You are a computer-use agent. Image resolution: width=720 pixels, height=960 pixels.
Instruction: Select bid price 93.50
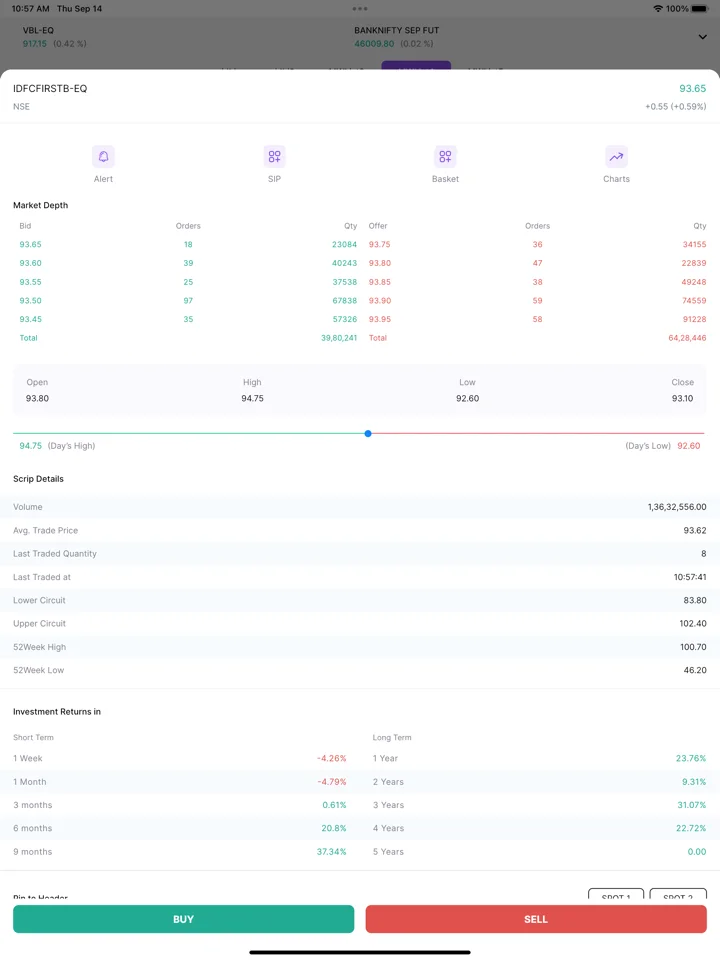(x=31, y=301)
